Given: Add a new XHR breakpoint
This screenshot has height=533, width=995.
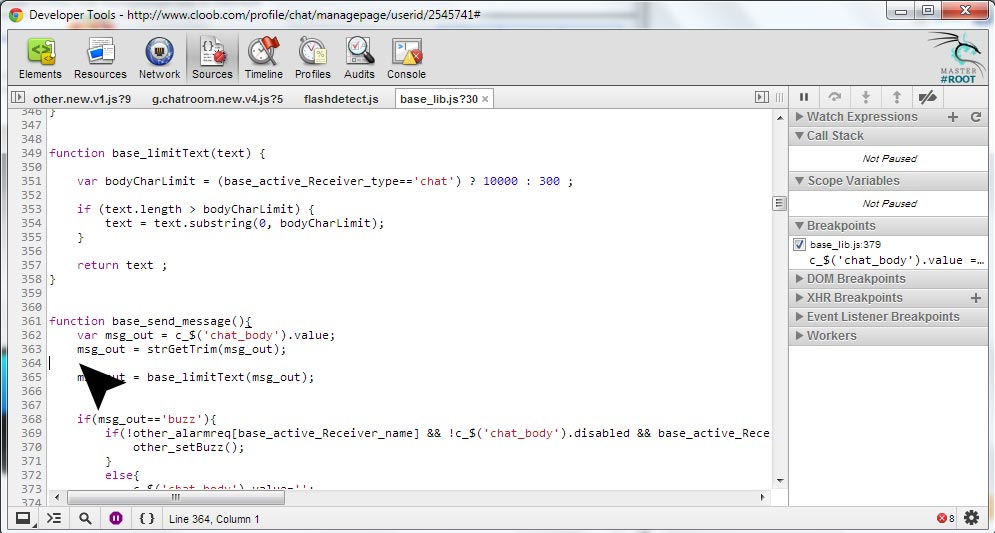Looking at the screenshot, I should point(976,298).
